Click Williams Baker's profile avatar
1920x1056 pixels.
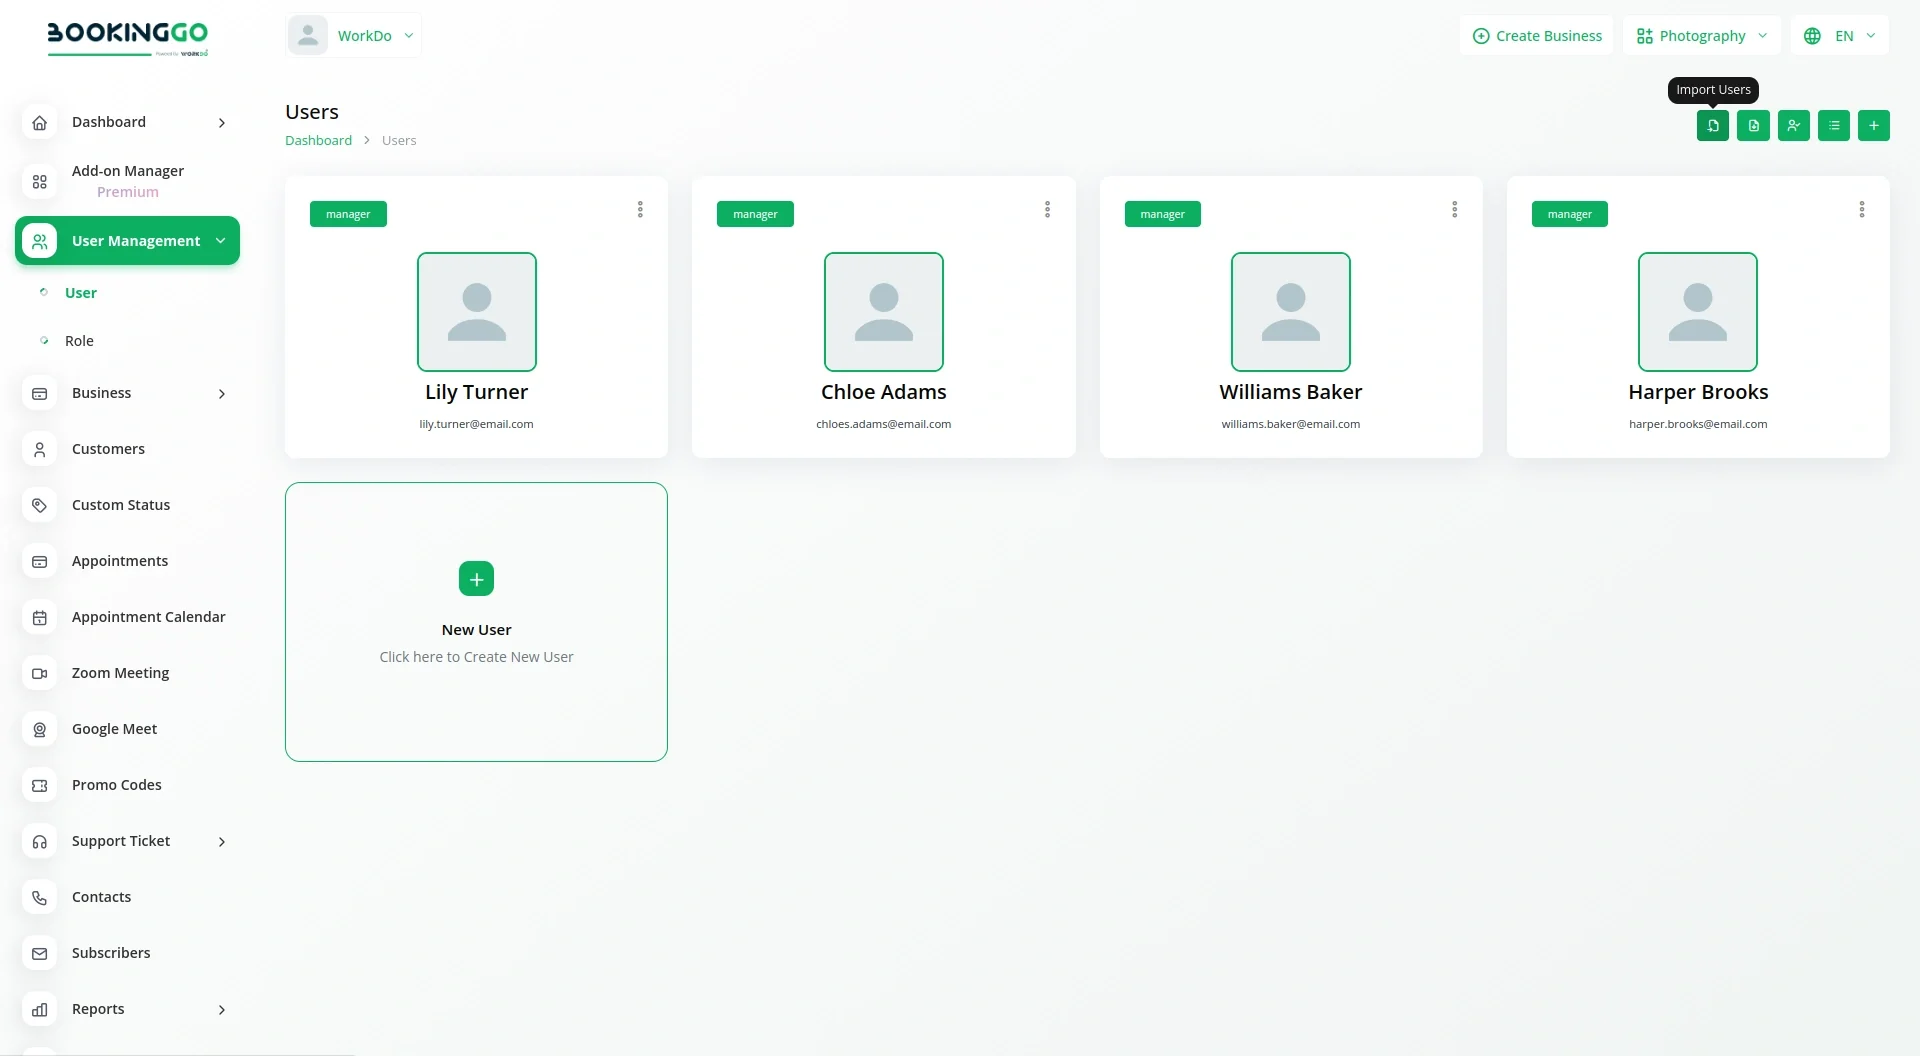pyautogui.click(x=1290, y=312)
